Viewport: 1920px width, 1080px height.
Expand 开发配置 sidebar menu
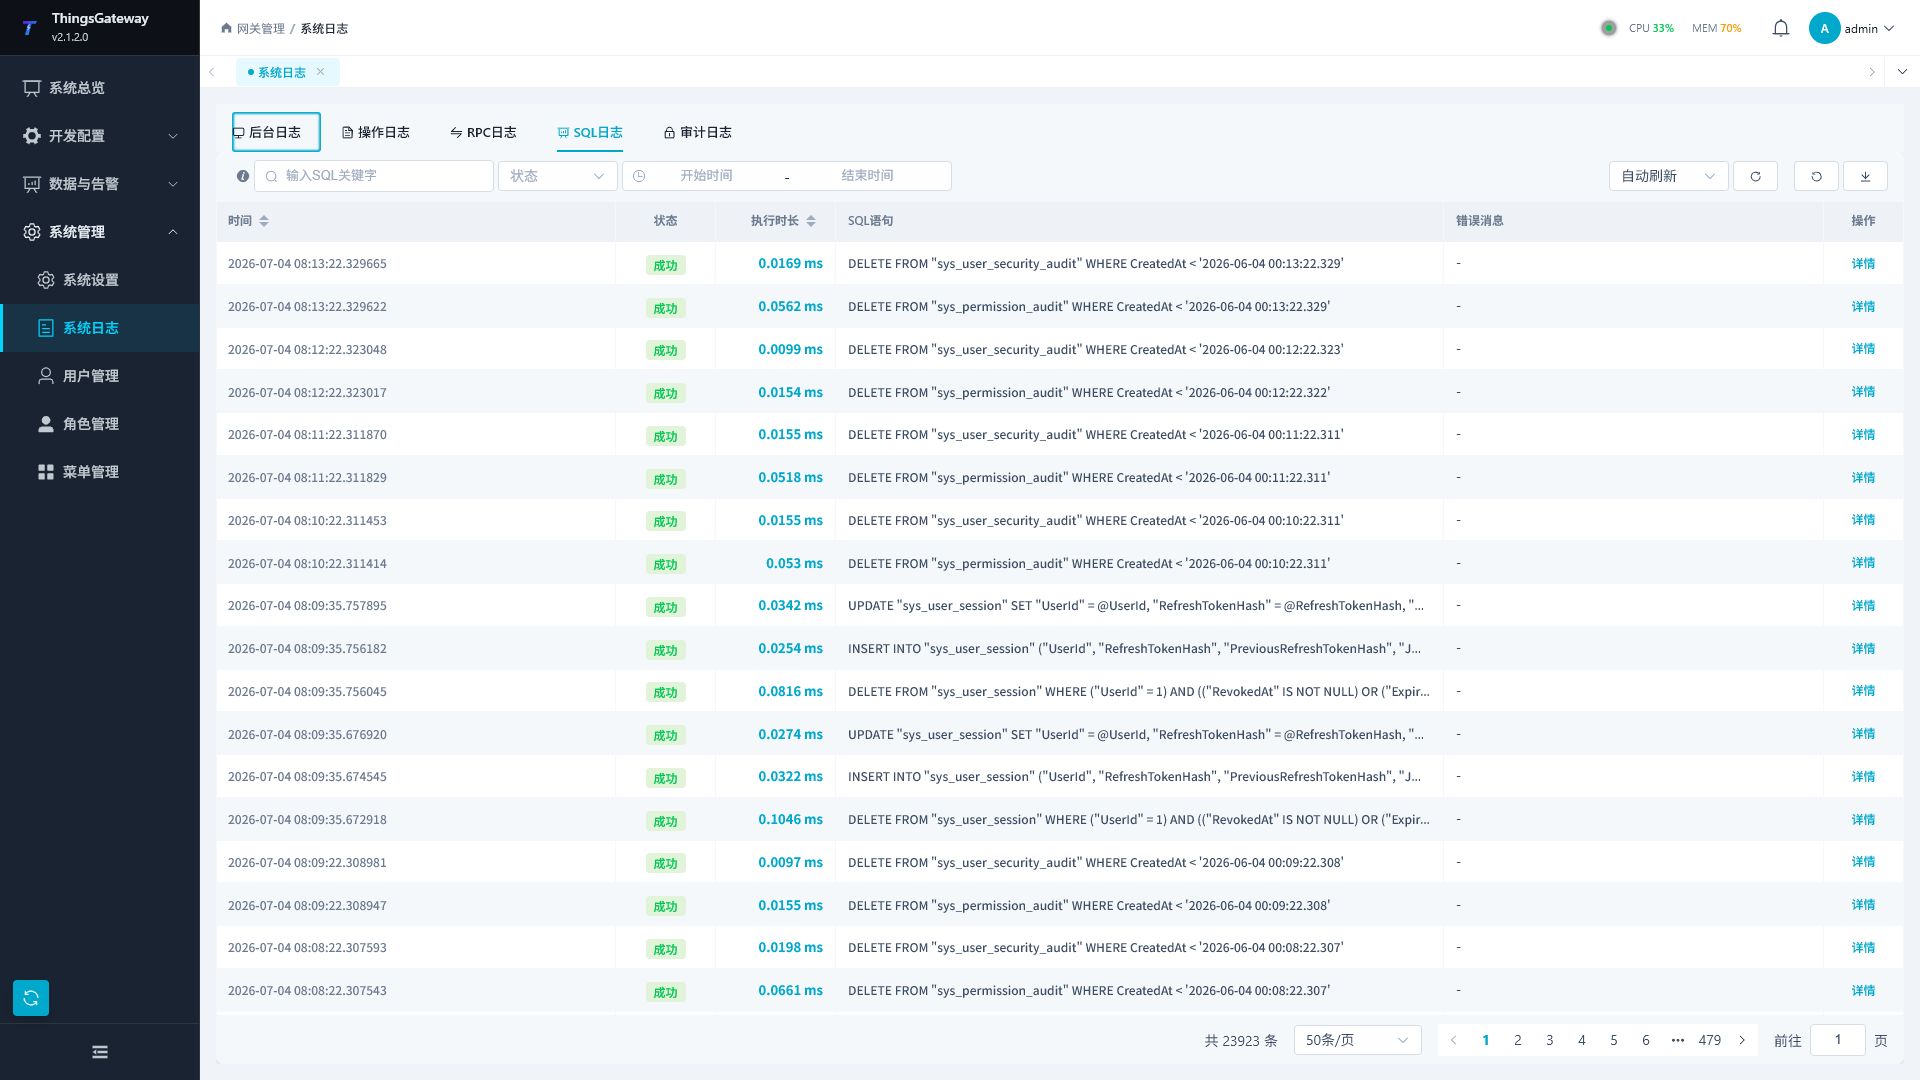[x=100, y=136]
